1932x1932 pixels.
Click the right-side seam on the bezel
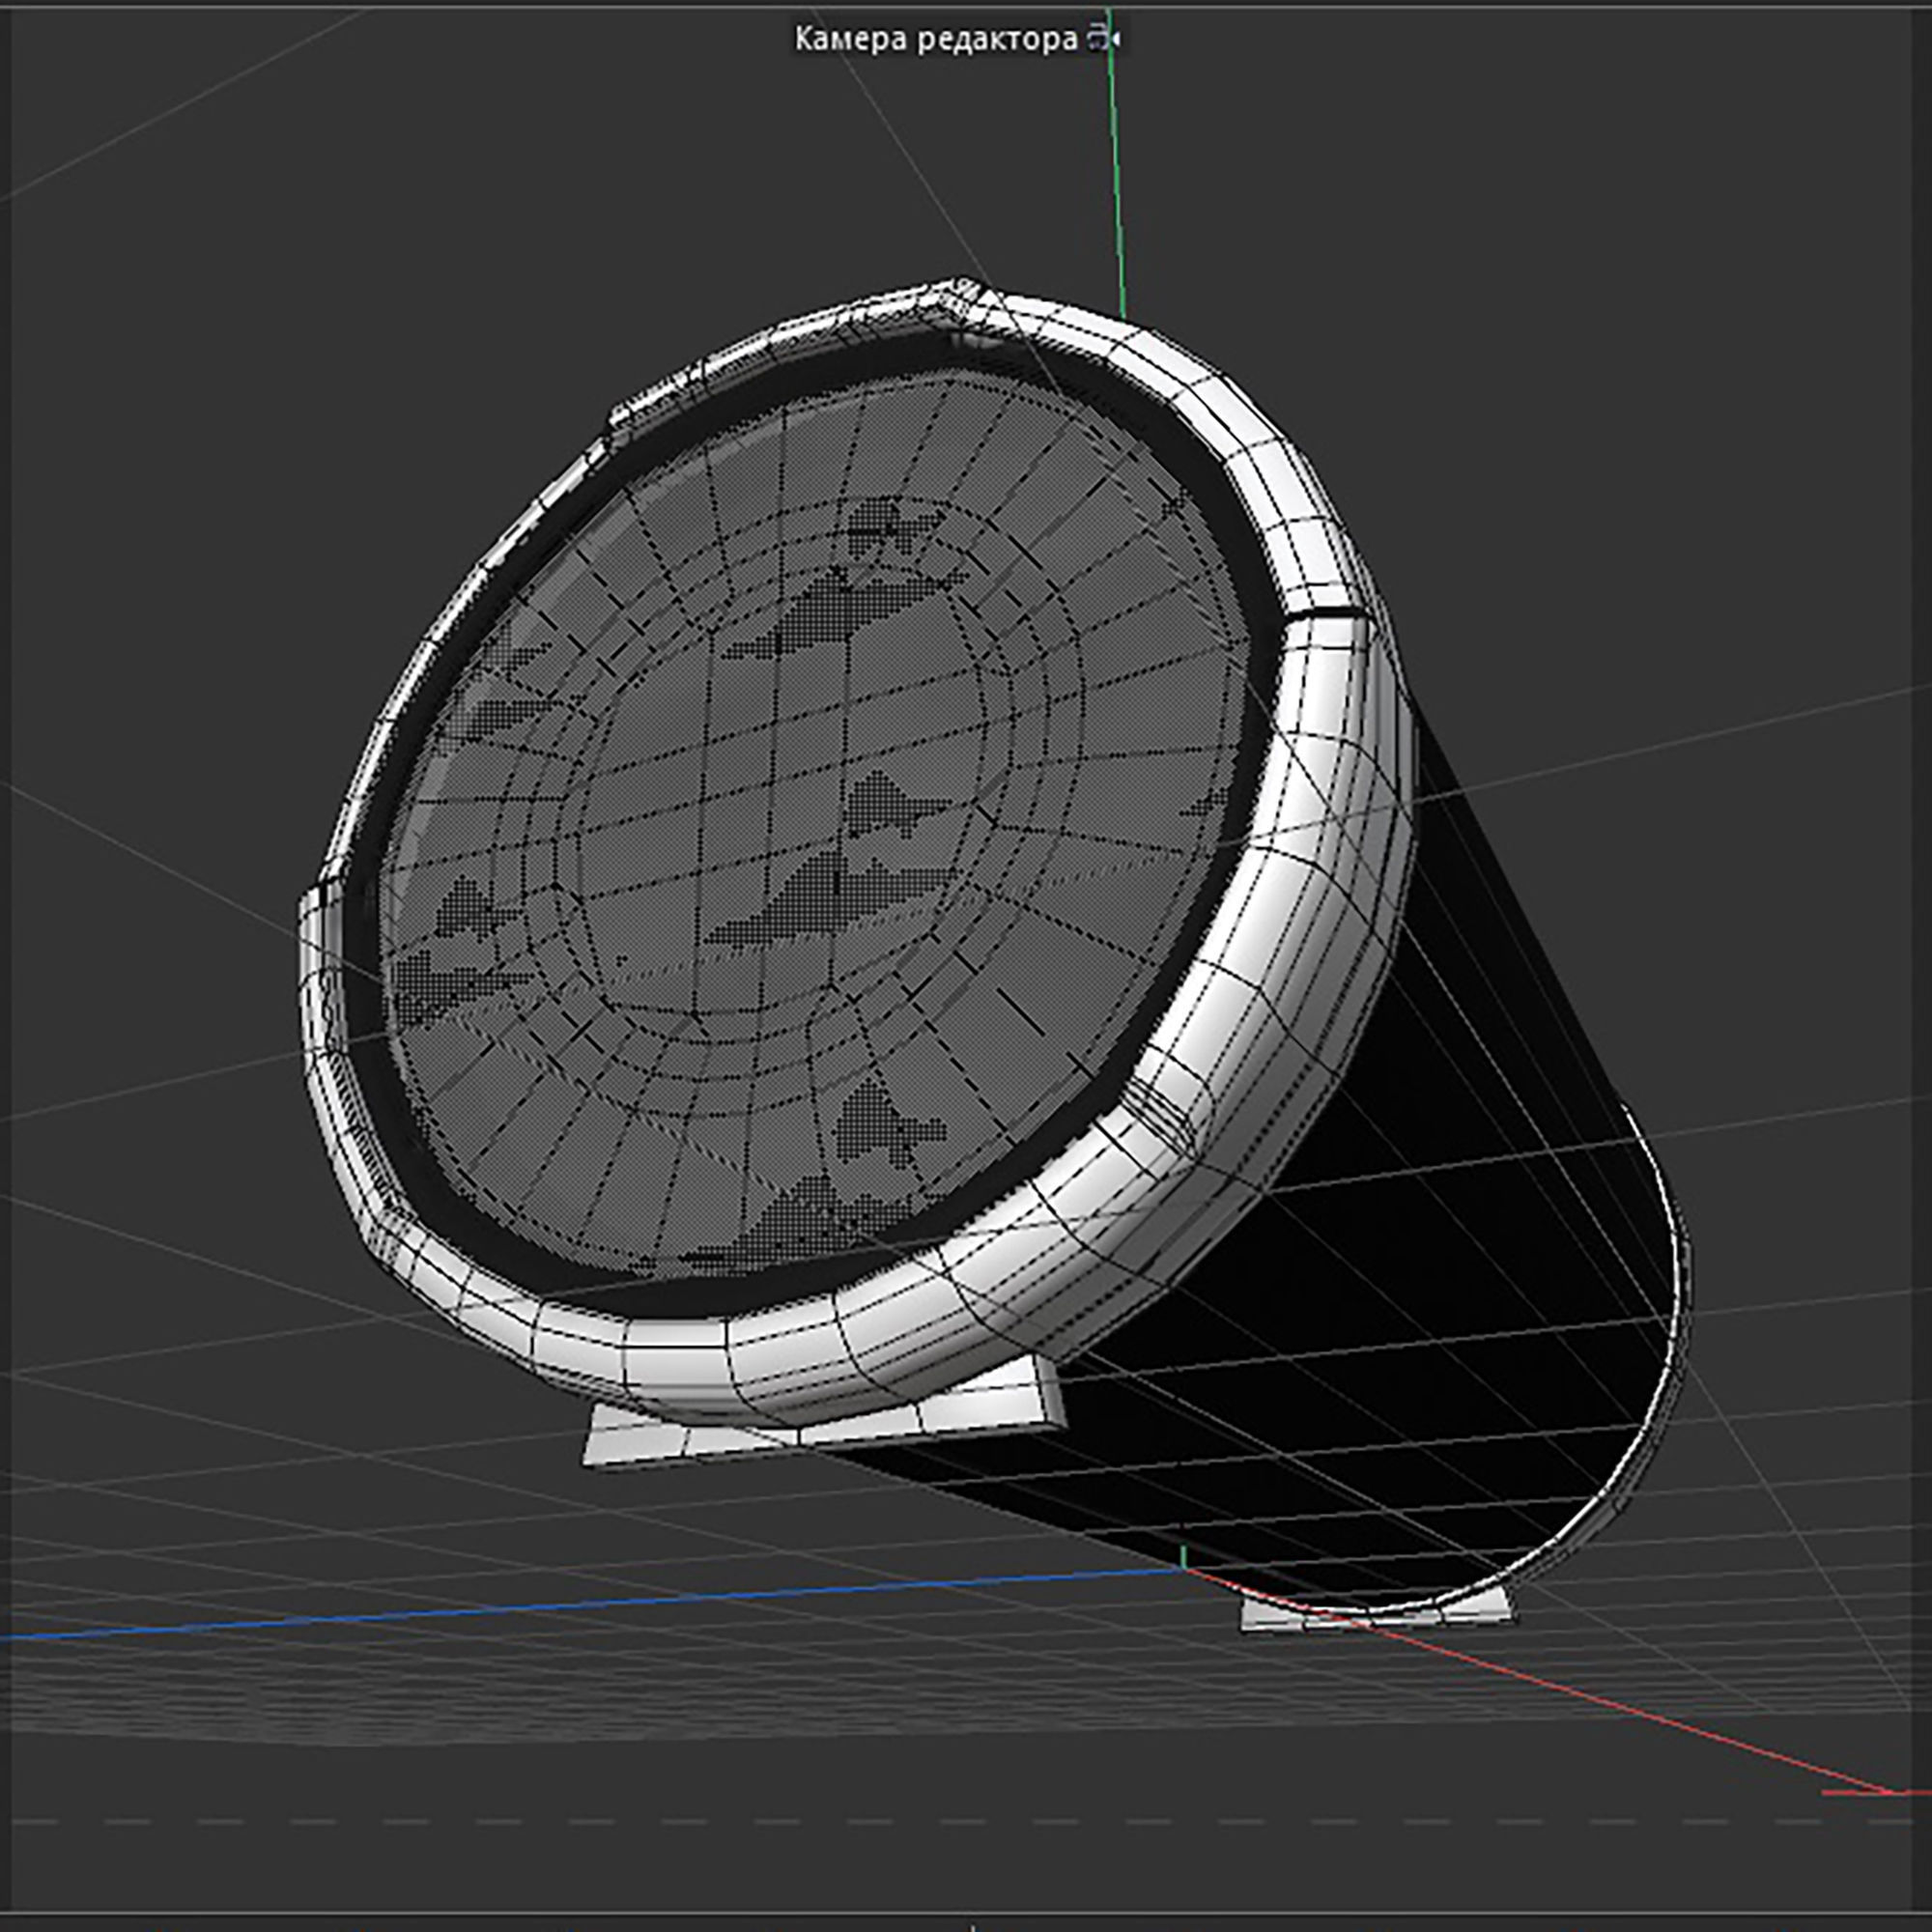1328,613
